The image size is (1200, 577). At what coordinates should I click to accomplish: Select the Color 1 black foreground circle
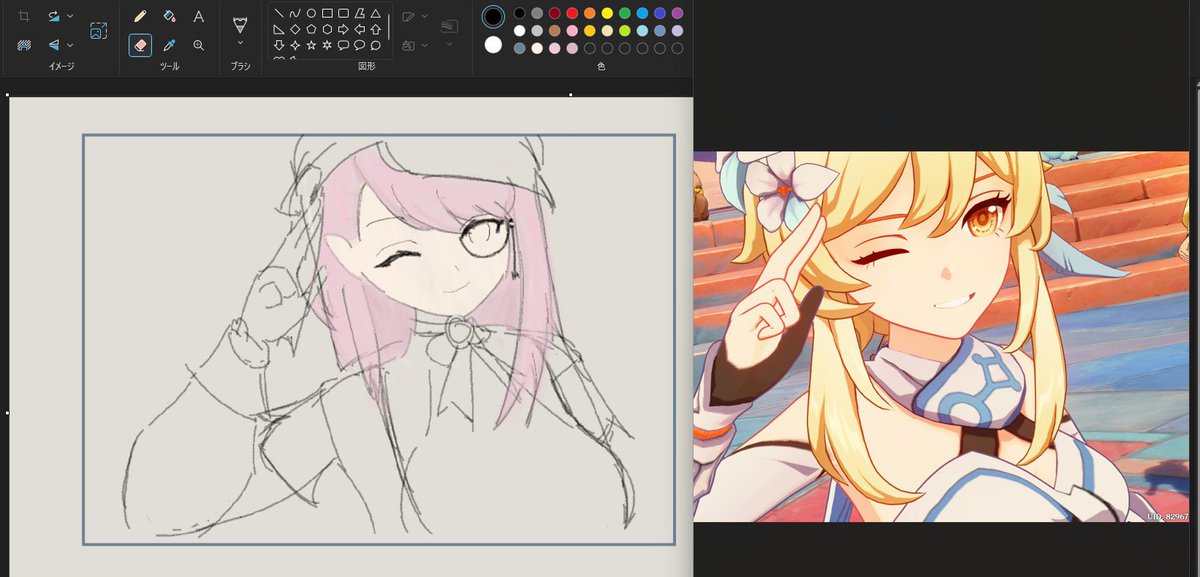tap(493, 16)
